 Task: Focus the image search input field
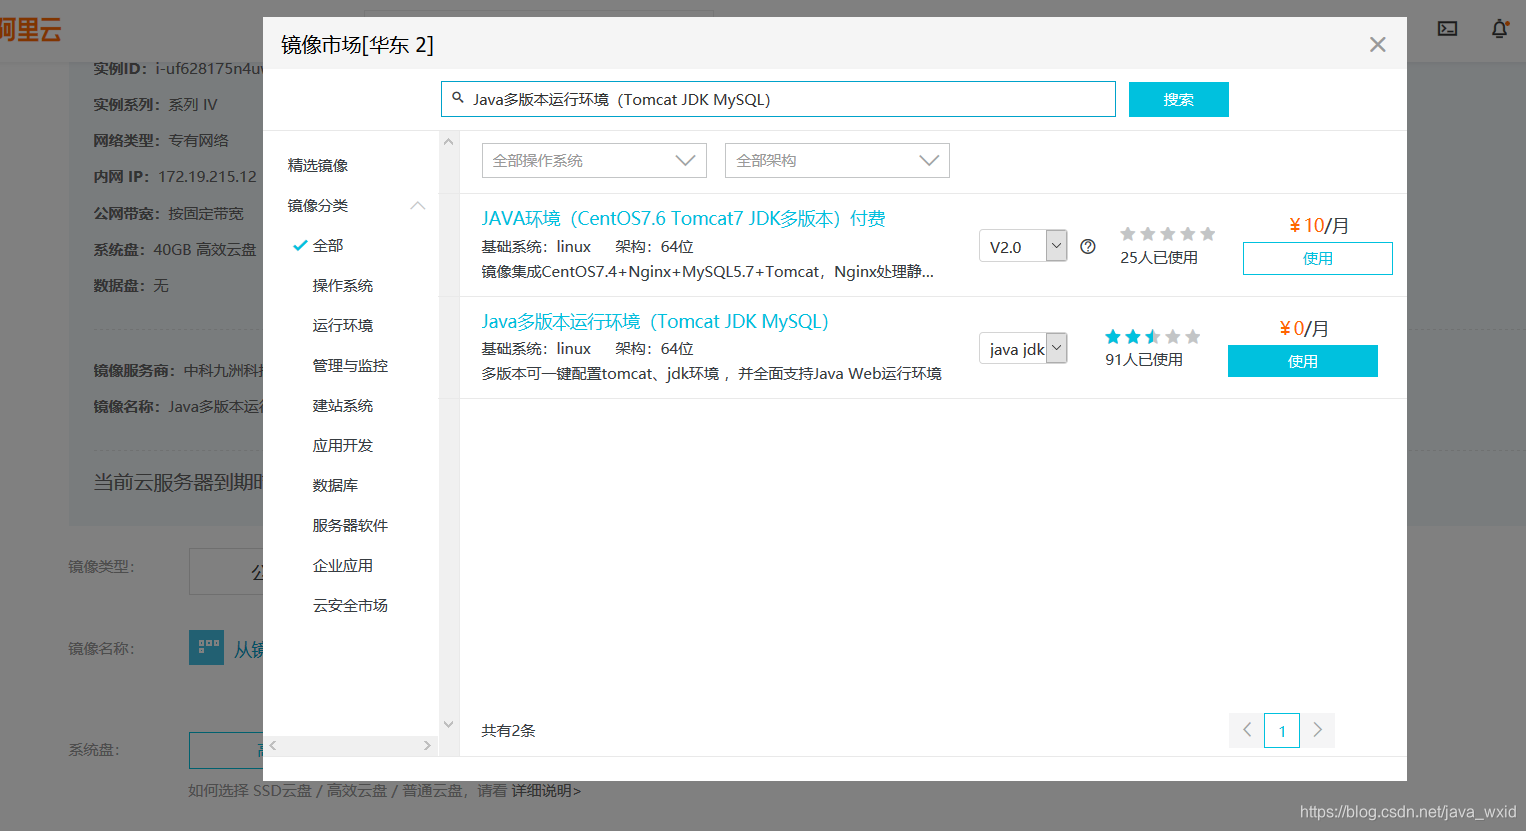pos(778,99)
